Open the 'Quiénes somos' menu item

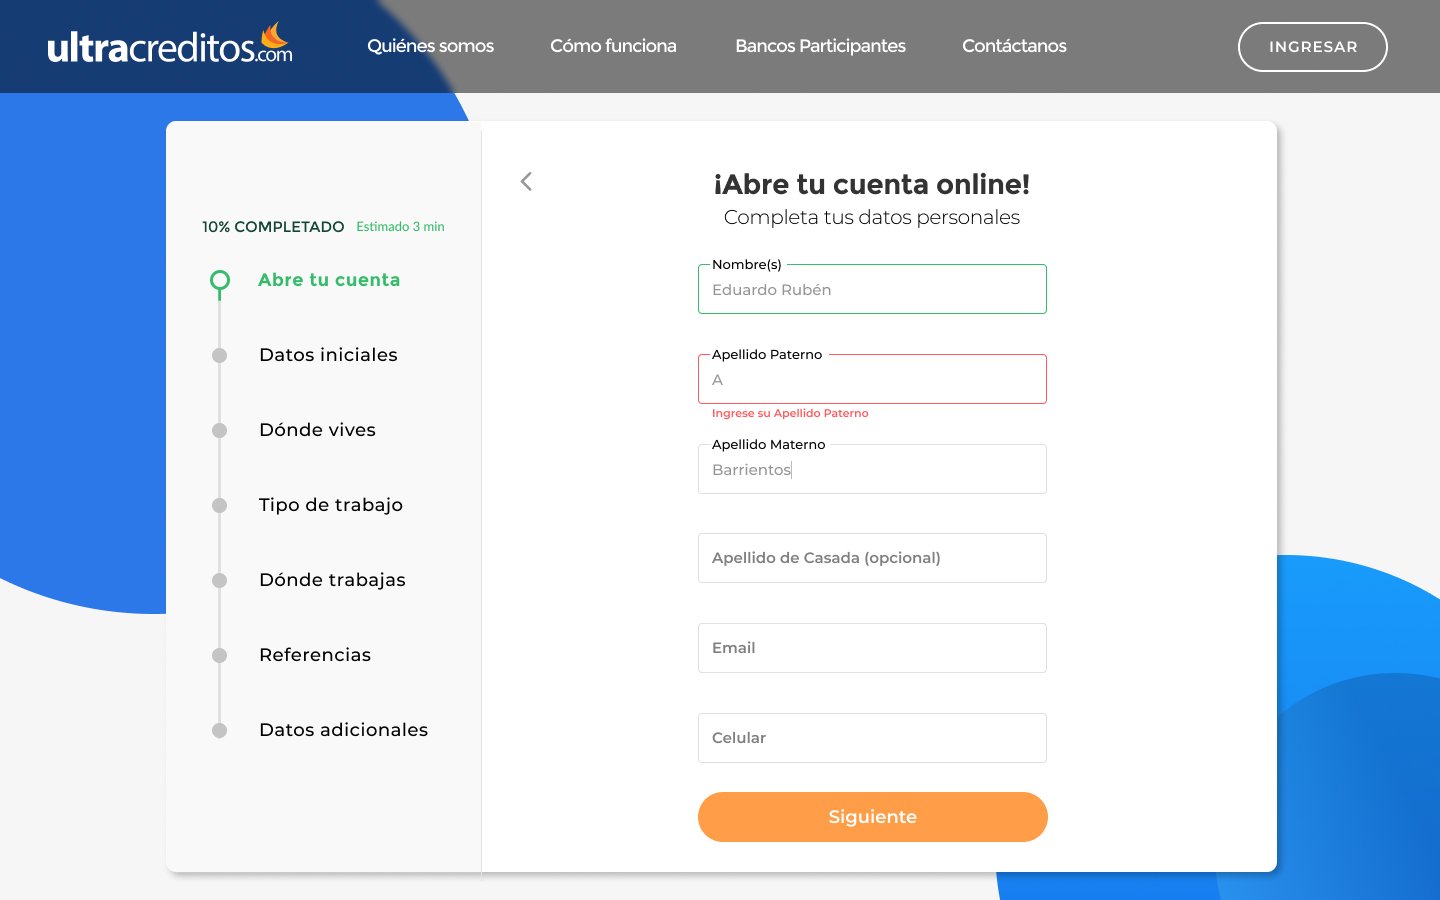coord(430,46)
